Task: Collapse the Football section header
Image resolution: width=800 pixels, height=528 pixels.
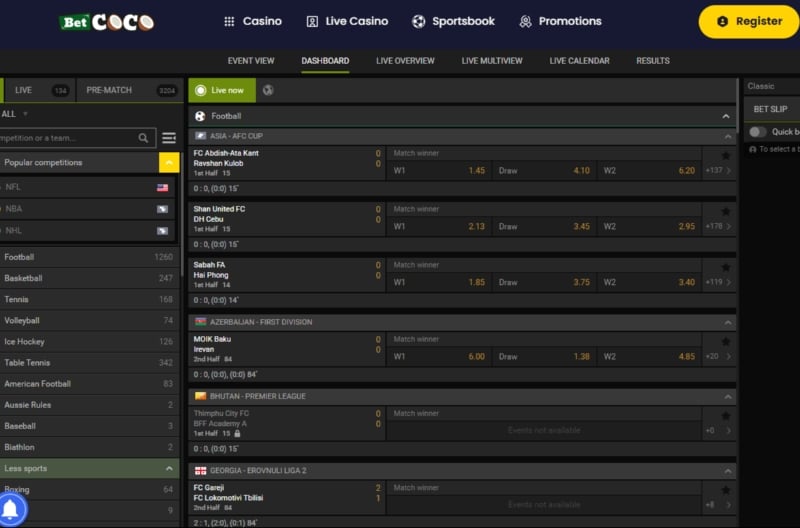Action: coord(726,116)
